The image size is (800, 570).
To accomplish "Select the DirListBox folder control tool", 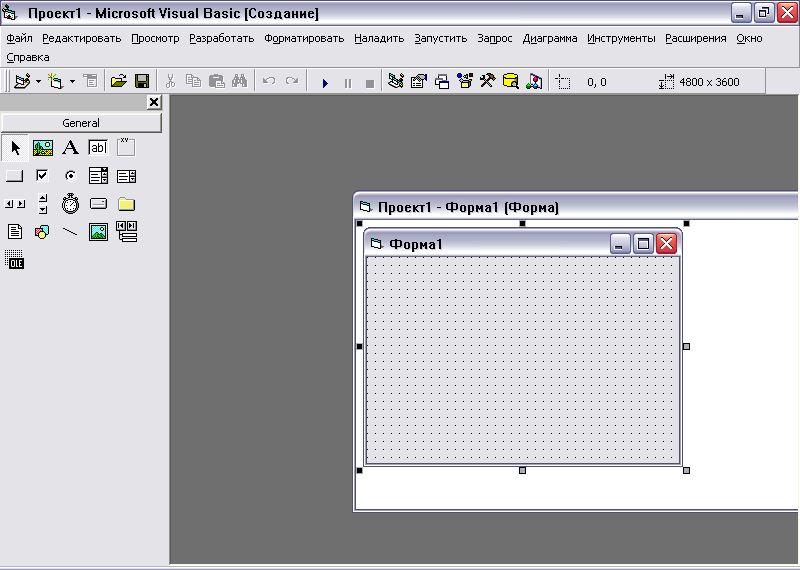I will 126,204.
